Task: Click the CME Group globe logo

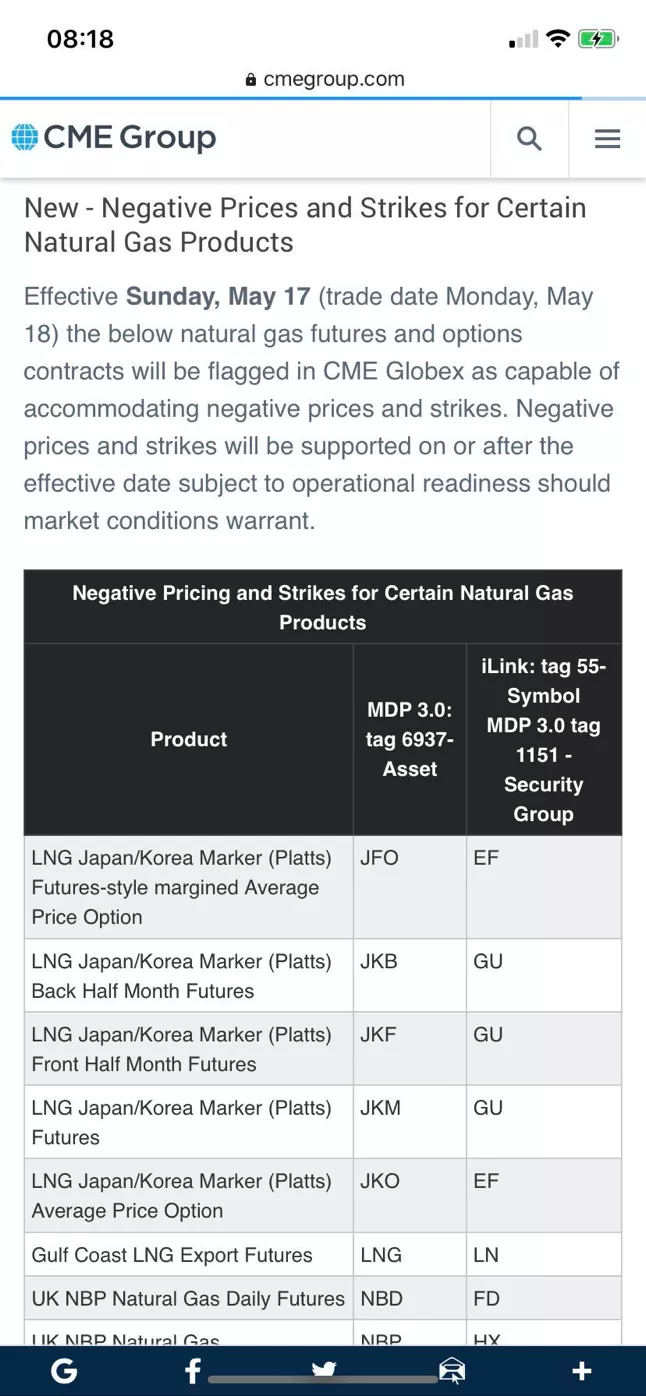Action: point(25,137)
